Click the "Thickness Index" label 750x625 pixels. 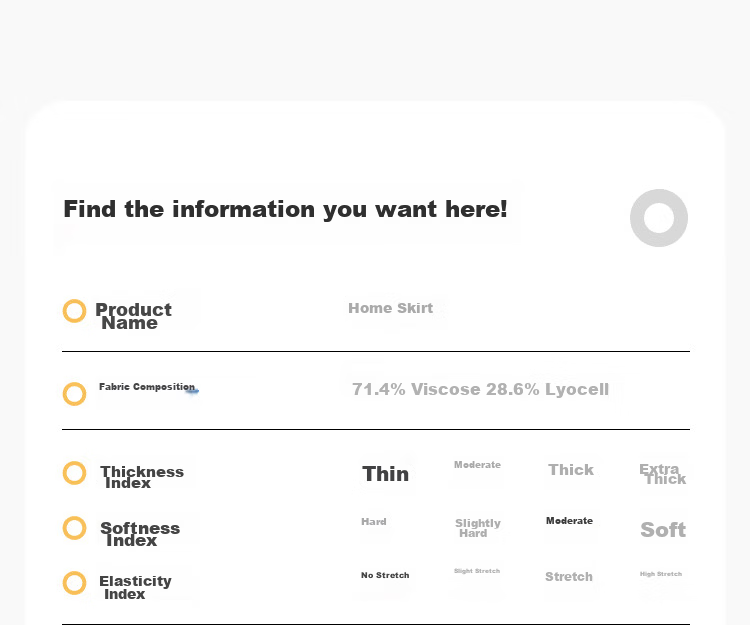[142, 477]
